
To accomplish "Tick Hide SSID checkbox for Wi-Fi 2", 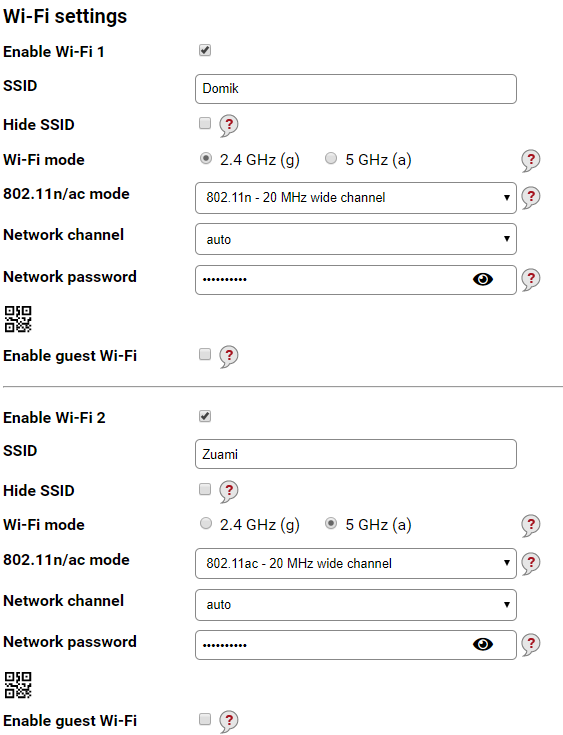I will pos(205,489).
